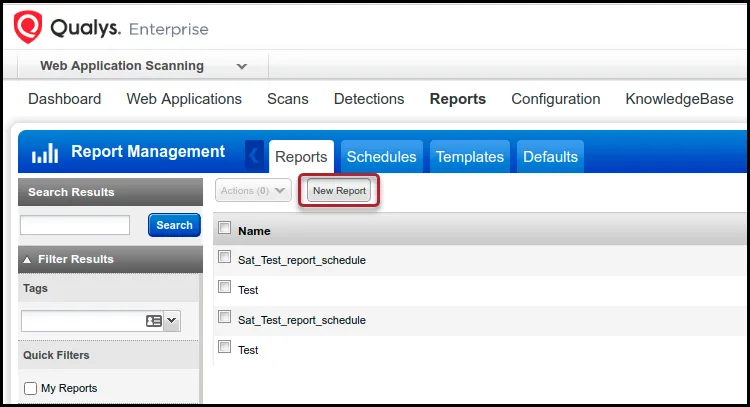Viewport: 750px width, 407px height.
Task: Open the Reports menu
Action: 458,99
